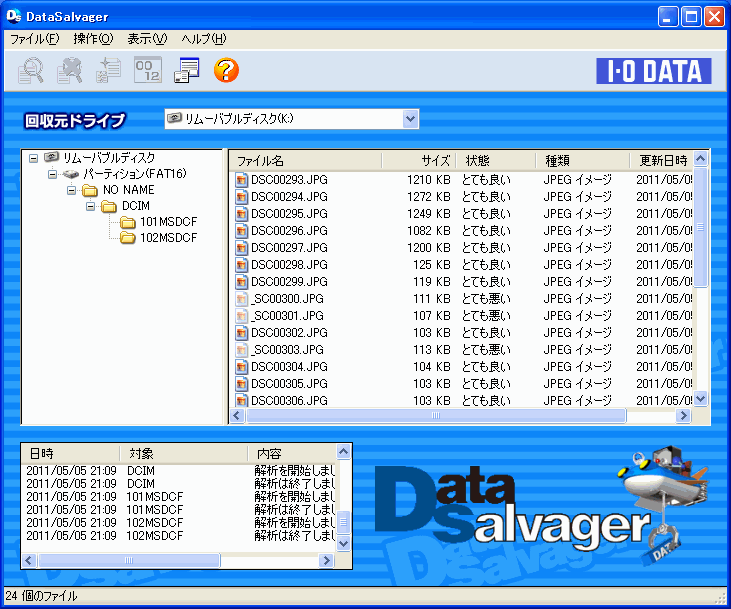Click file list vertical scrollbar up arrow
Screen dimensions: 731x609
tap(701, 159)
